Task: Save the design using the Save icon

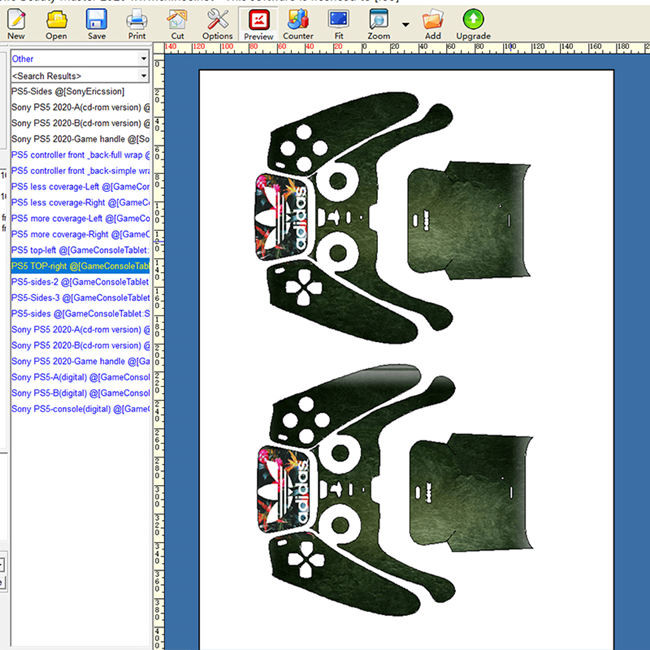Action: [x=96, y=19]
